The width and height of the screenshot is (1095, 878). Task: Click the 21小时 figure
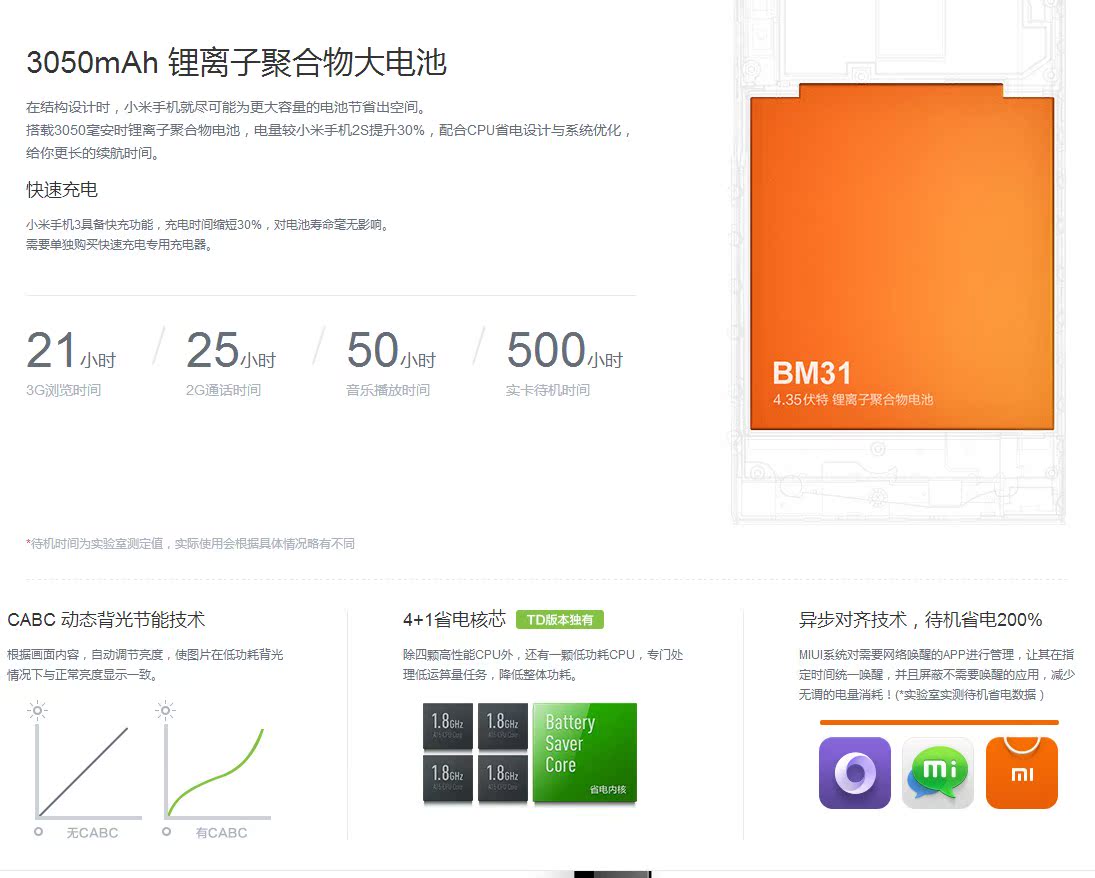(x=71, y=350)
